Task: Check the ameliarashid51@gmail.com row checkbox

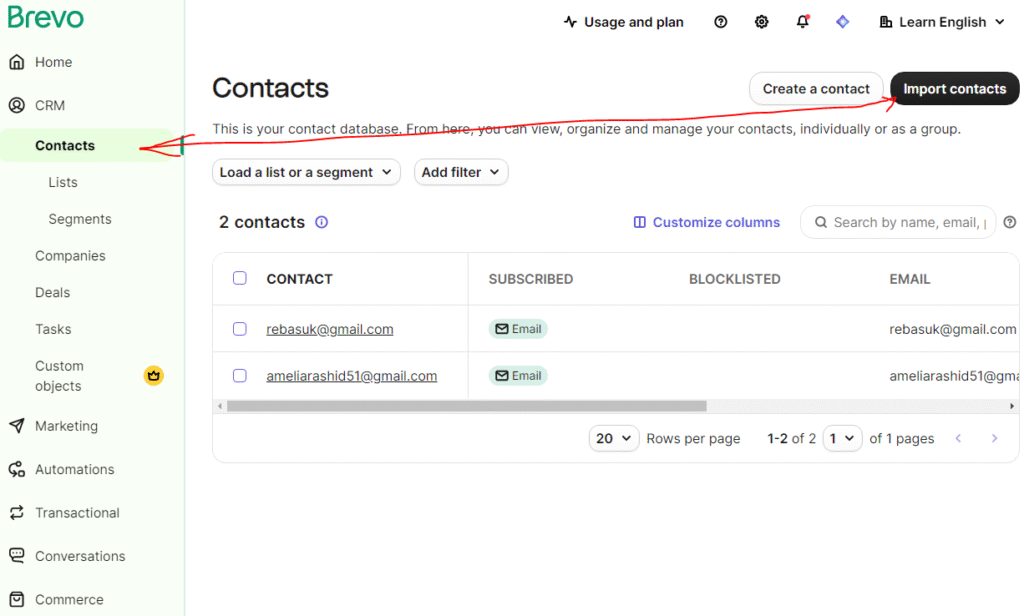Action: (x=240, y=376)
